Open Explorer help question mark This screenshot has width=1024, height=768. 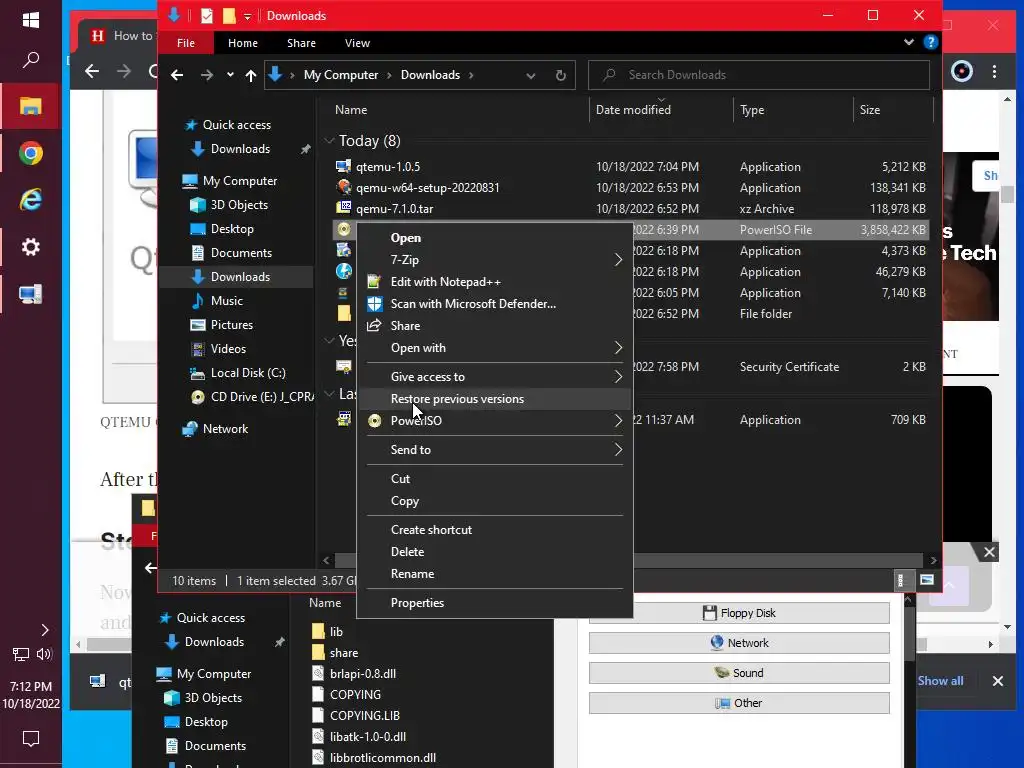[931, 42]
